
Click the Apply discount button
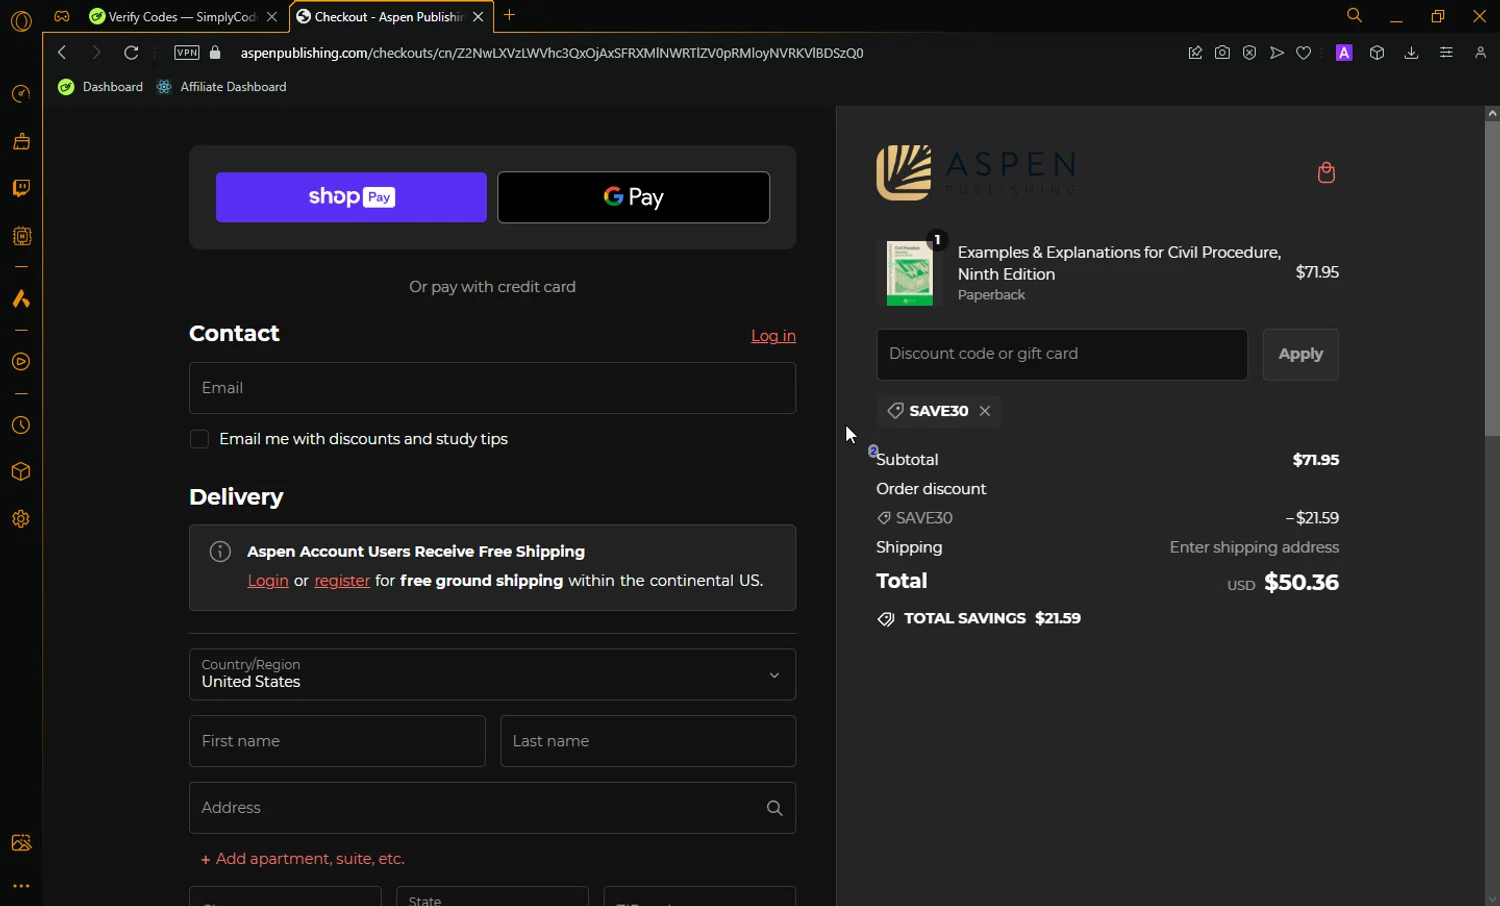click(1300, 354)
